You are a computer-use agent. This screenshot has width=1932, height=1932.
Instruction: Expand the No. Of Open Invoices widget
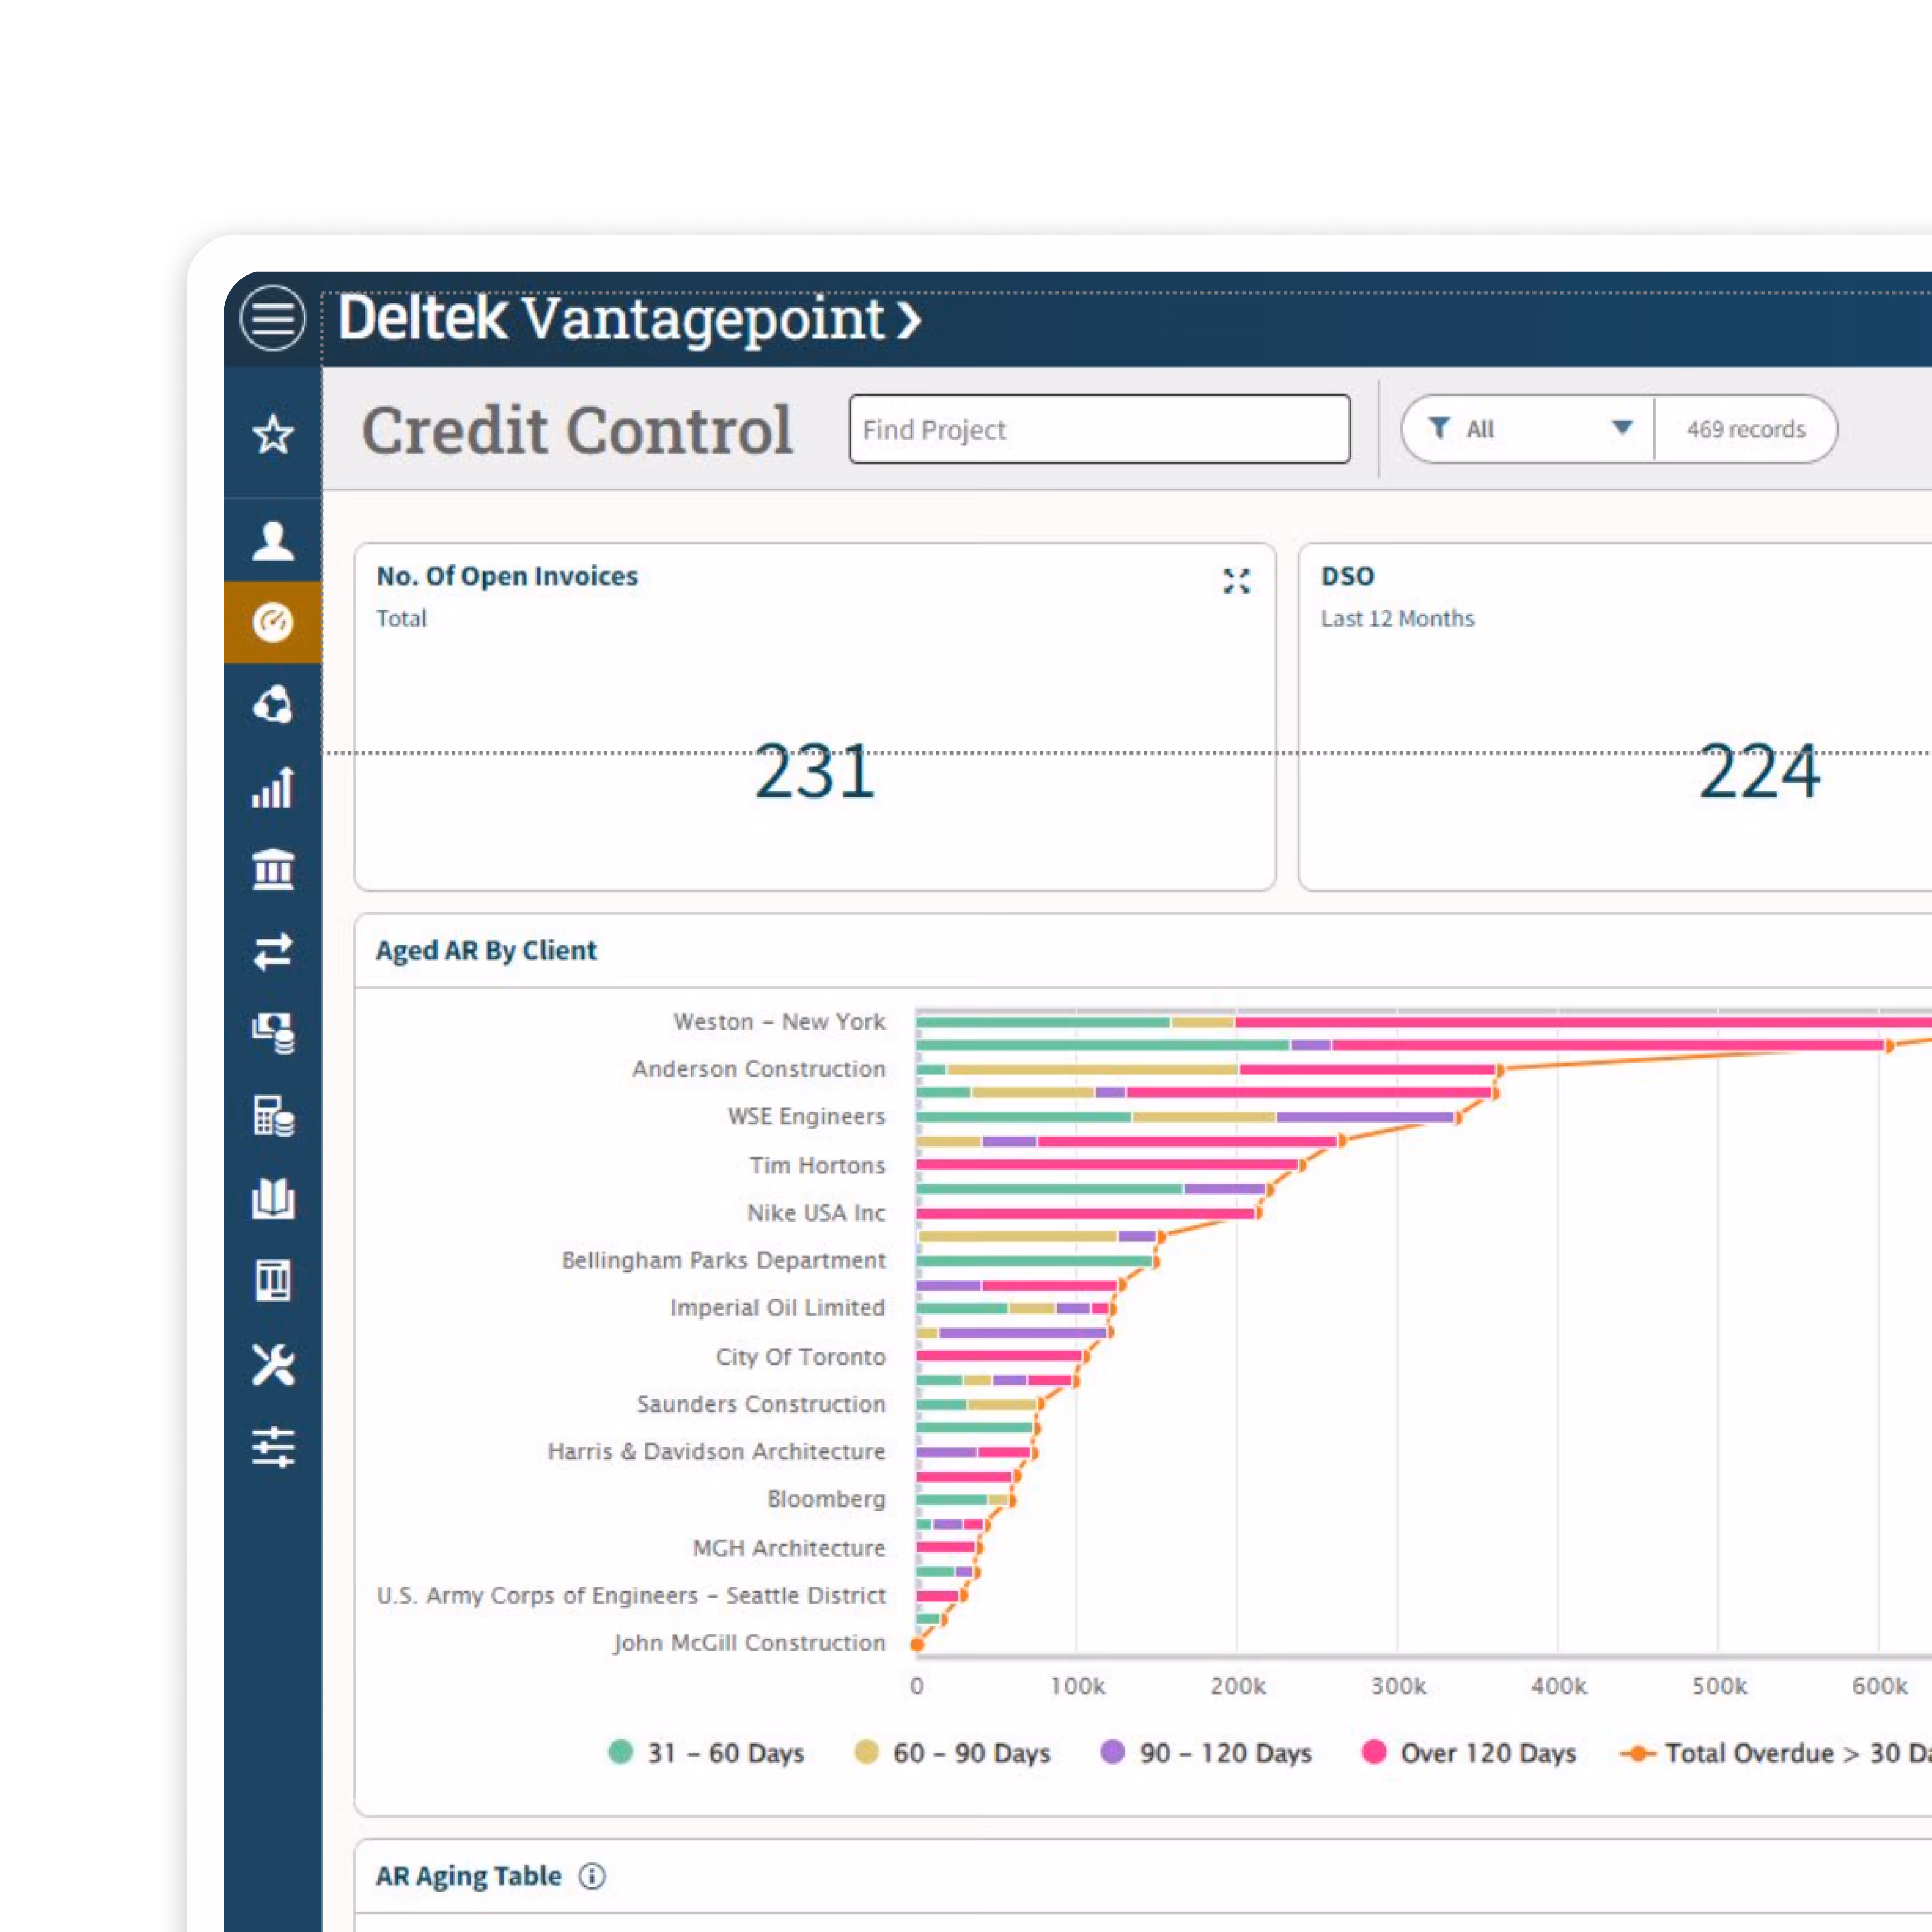click(x=1236, y=581)
